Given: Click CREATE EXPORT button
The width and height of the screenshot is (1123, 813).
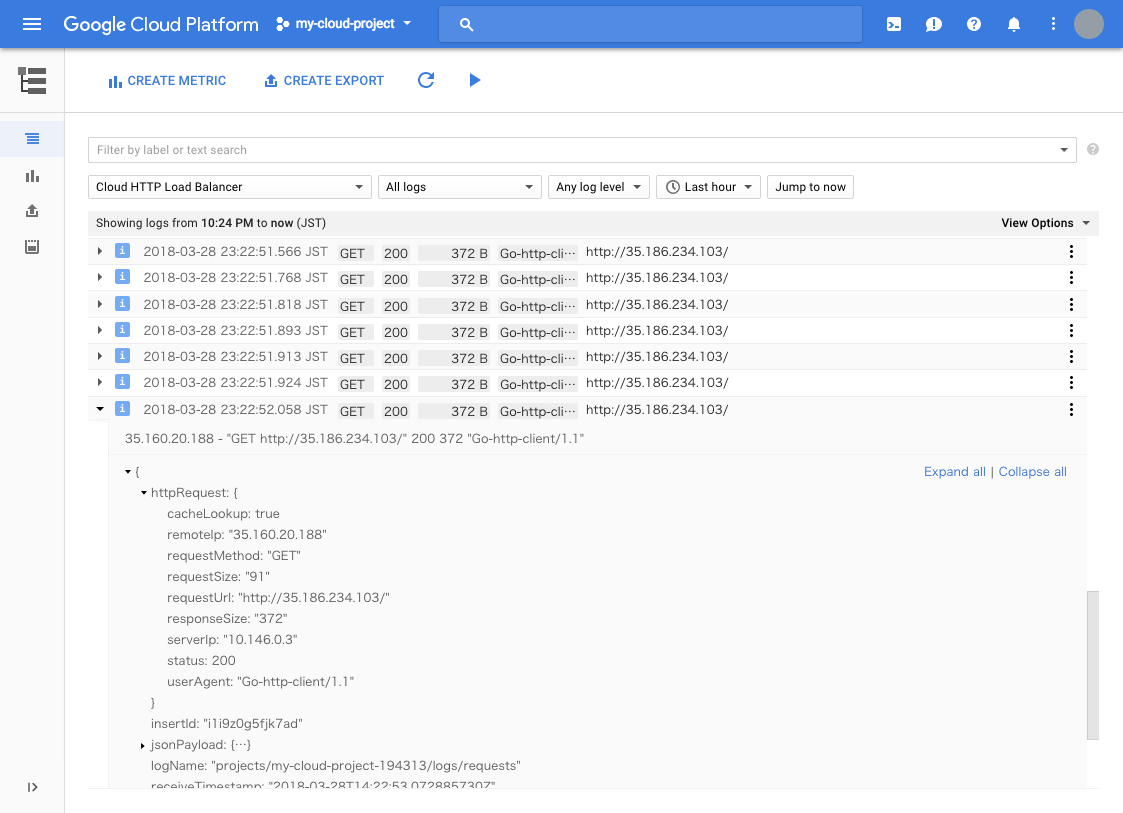Looking at the screenshot, I should [x=324, y=81].
